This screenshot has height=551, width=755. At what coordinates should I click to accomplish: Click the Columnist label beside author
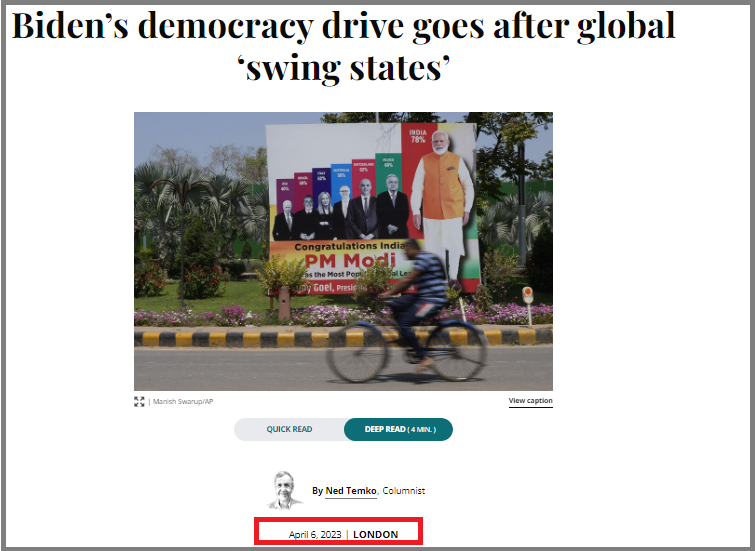[x=404, y=491]
